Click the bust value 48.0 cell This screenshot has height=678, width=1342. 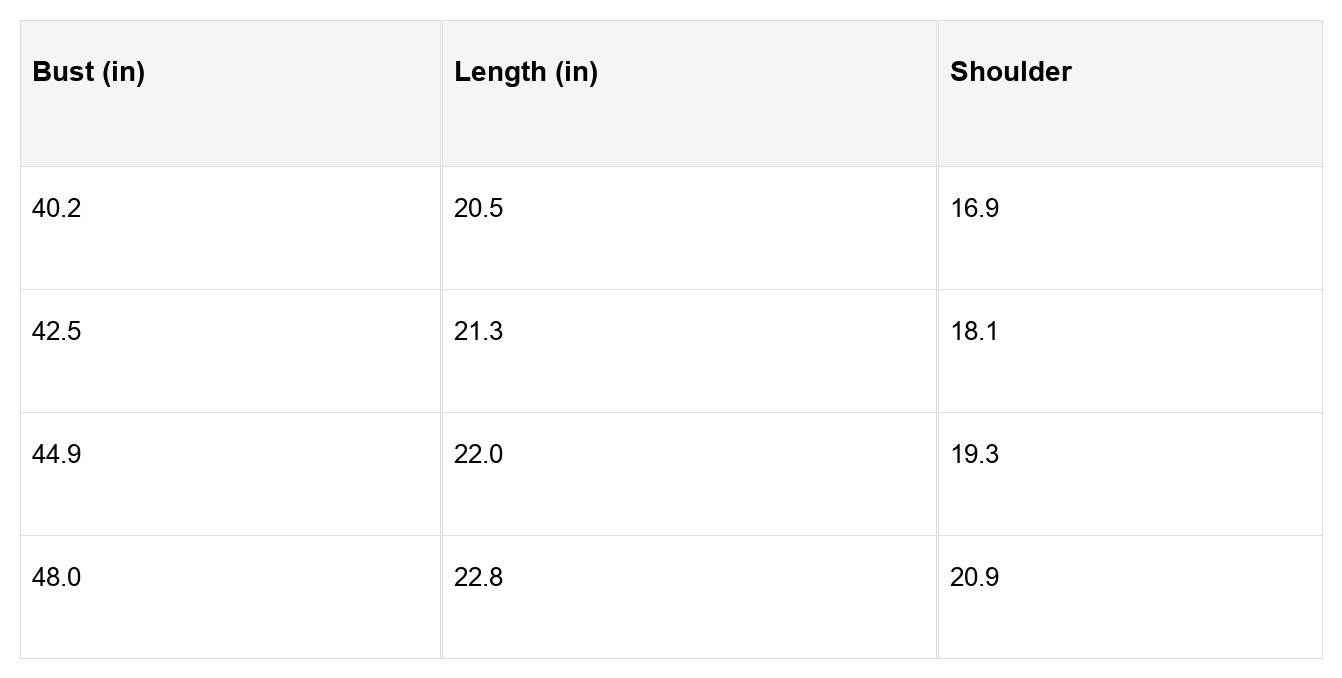(x=57, y=577)
